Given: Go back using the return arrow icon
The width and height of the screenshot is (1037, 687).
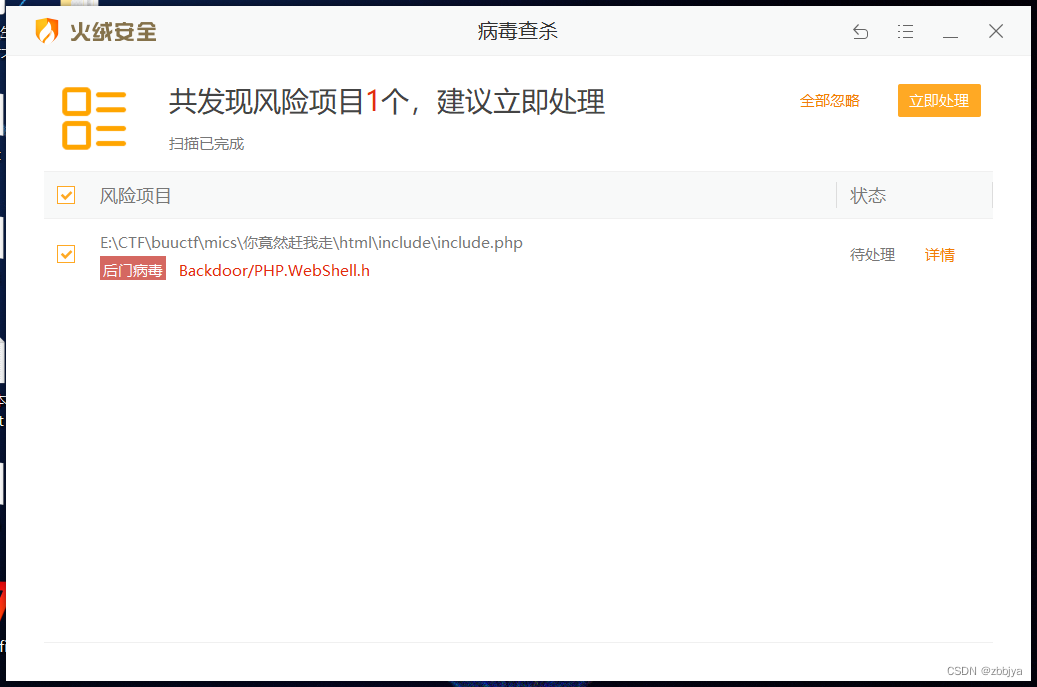Looking at the screenshot, I should coord(860,31).
